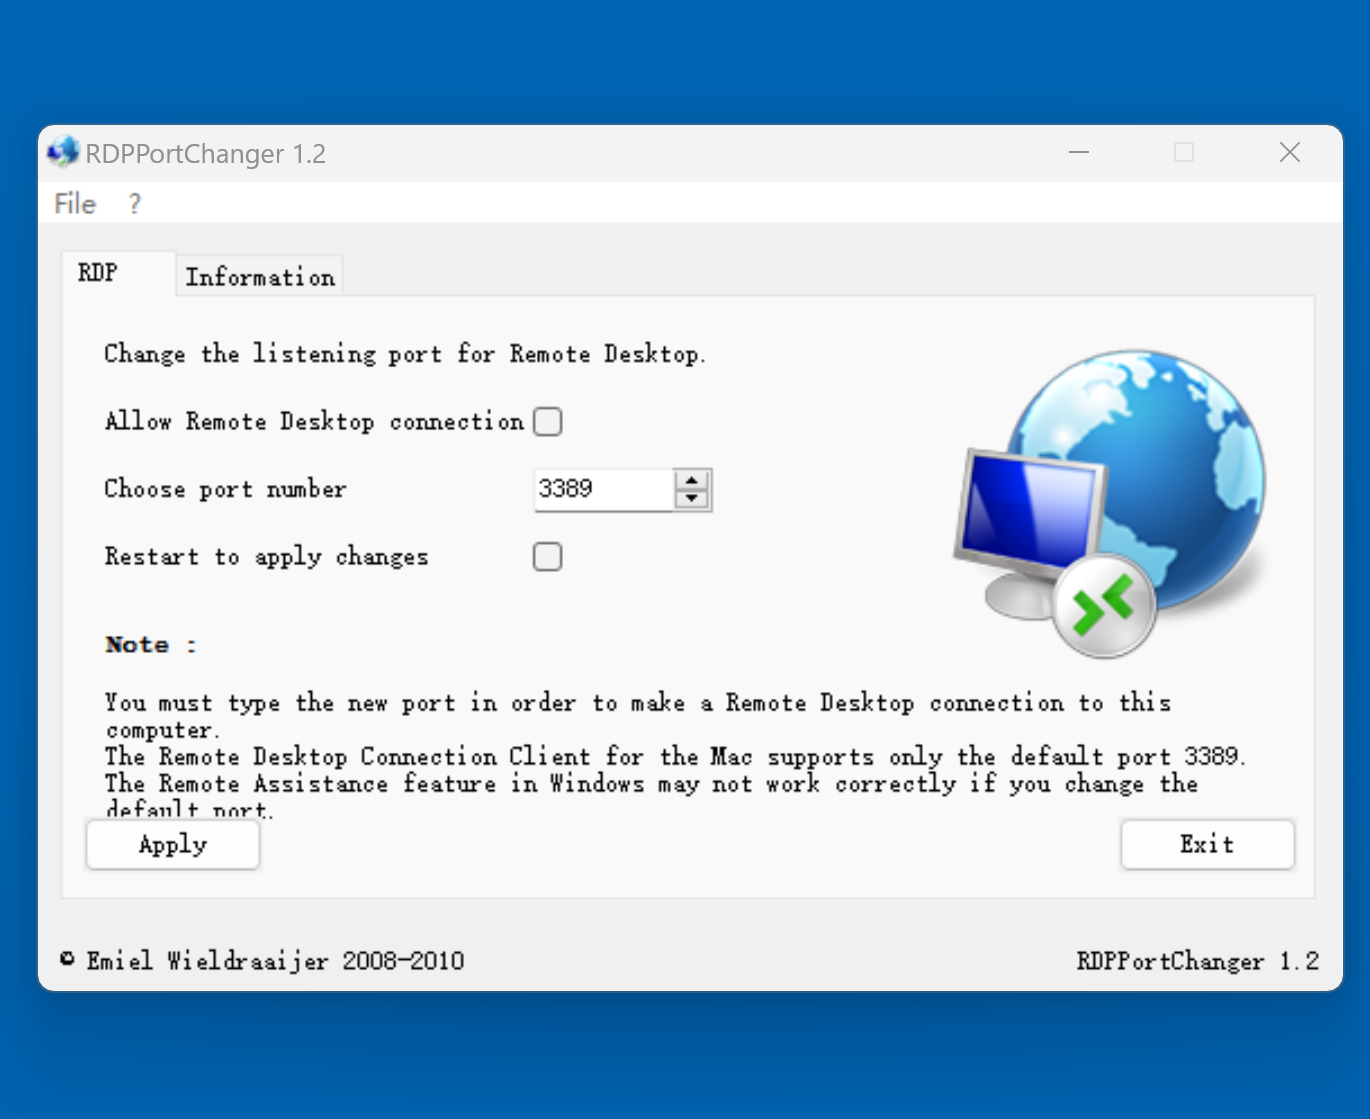
Task: Click the green arrows badge on the image
Action: (1103, 605)
